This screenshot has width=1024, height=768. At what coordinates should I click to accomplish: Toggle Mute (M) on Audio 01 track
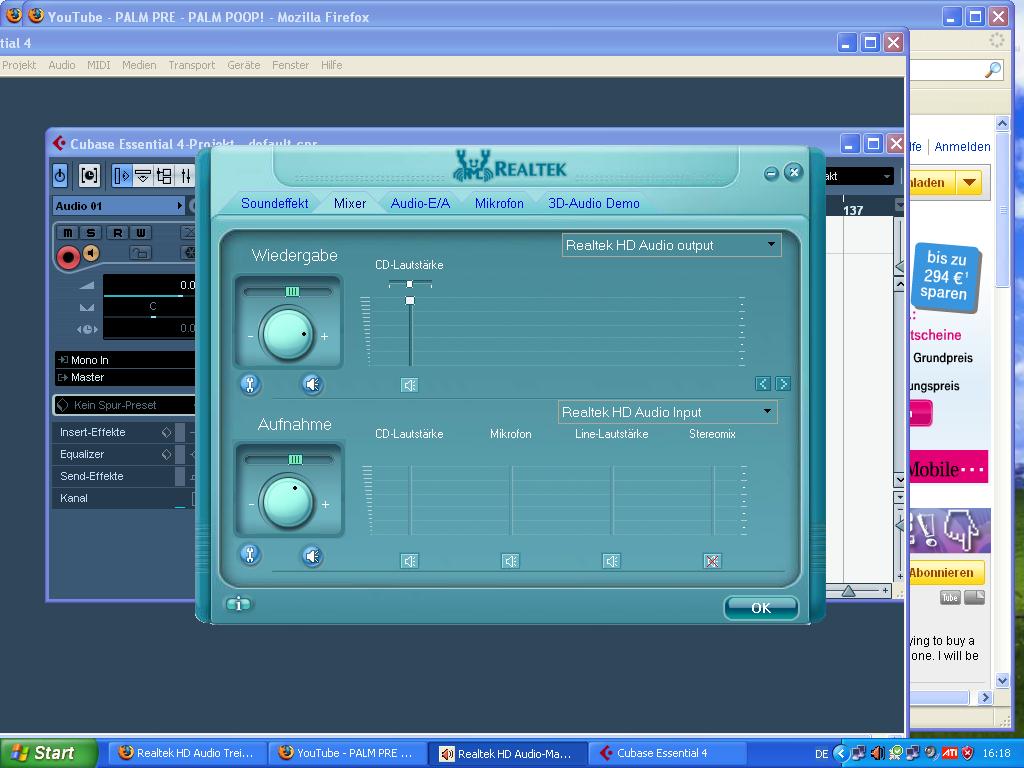68,232
